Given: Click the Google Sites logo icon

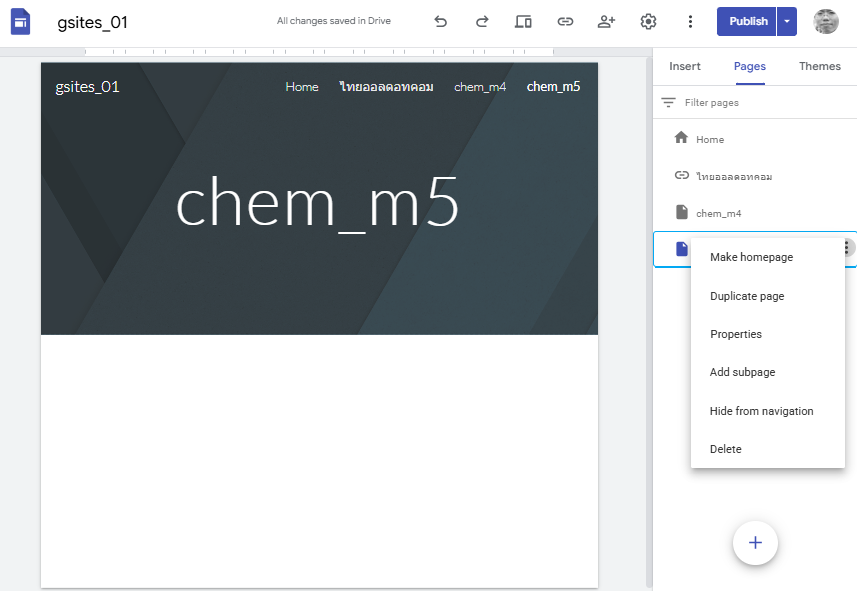Looking at the screenshot, I should [x=20, y=22].
